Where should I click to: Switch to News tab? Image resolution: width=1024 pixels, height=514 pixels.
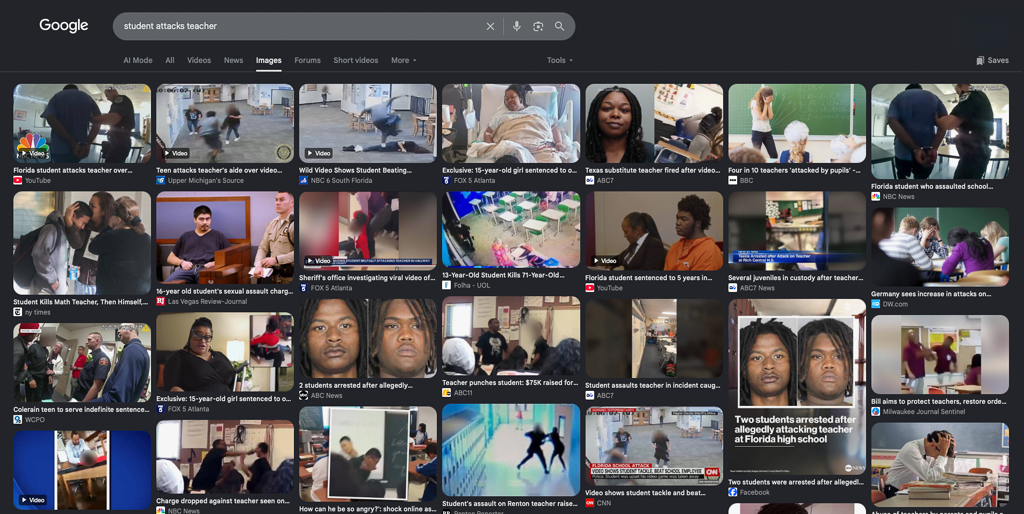[233, 60]
